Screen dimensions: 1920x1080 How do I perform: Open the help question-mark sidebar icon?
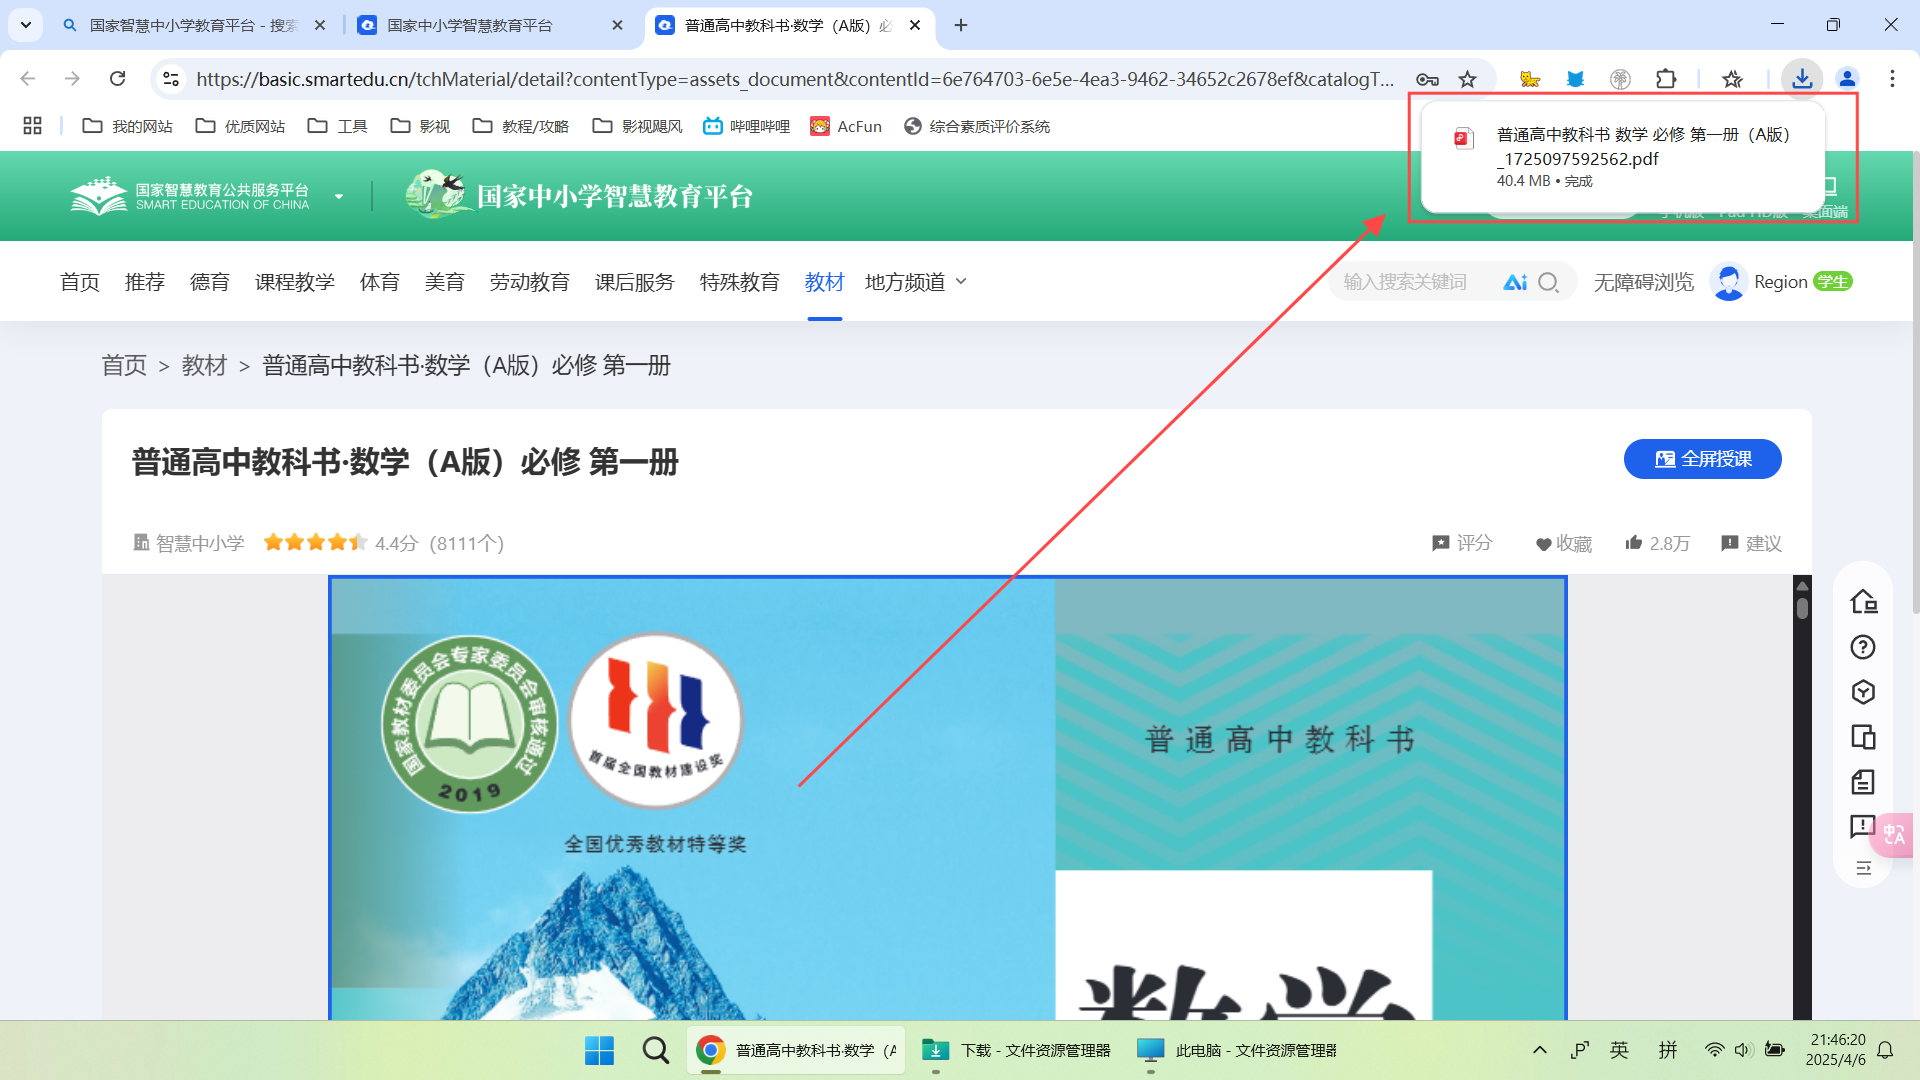pos(1863,647)
